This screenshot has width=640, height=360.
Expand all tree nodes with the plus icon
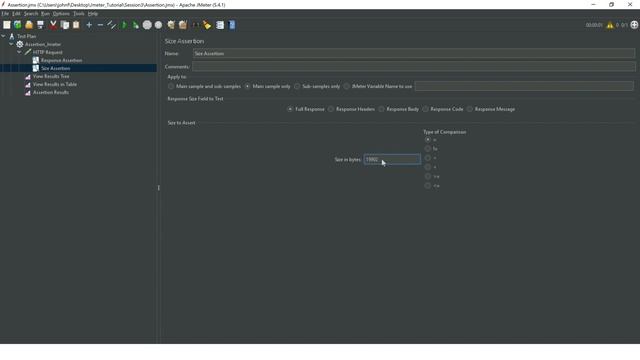point(89,25)
